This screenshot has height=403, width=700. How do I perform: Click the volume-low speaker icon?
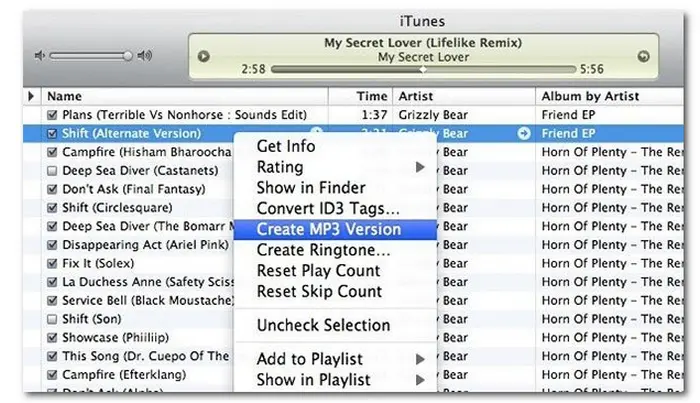click(x=40, y=56)
